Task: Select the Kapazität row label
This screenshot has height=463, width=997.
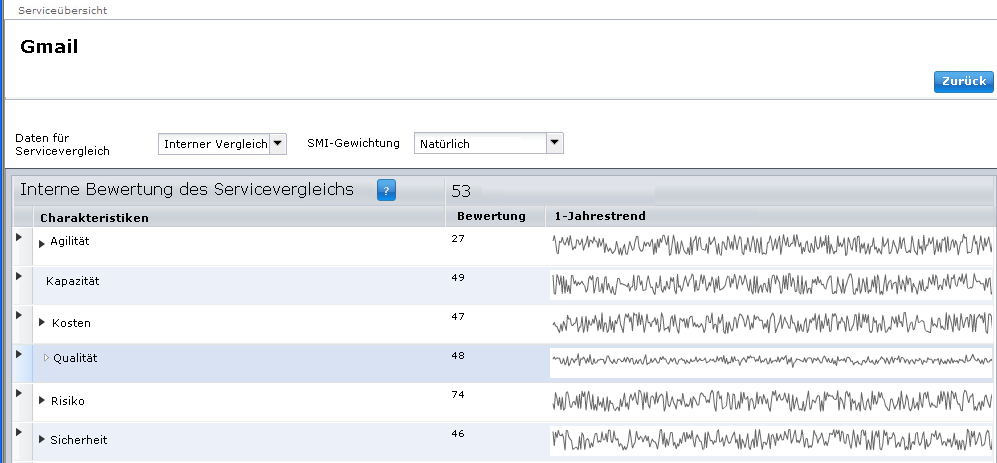Action: tap(72, 281)
